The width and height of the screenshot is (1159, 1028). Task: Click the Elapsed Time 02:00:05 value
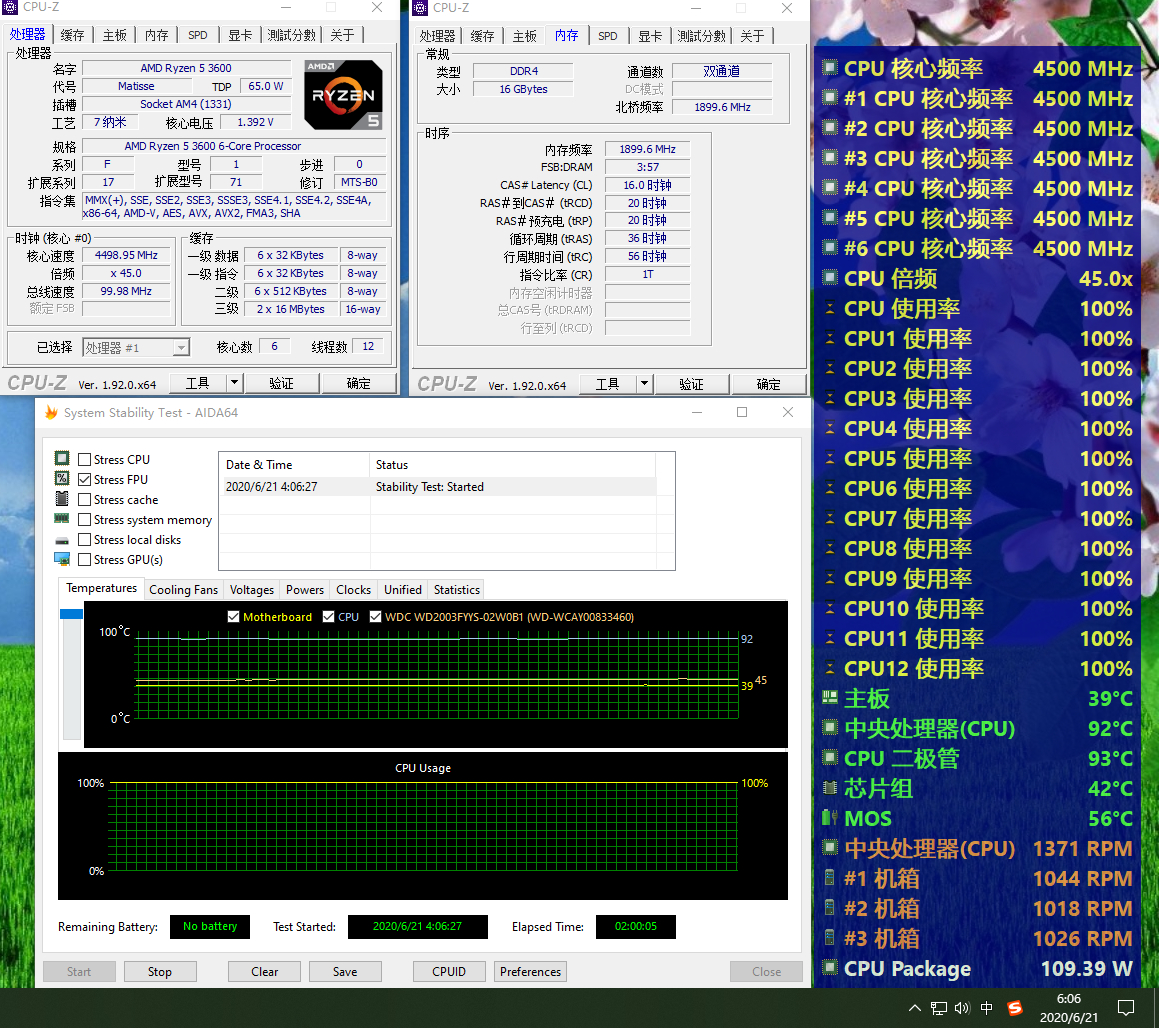pyautogui.click(x=636, y=926)
